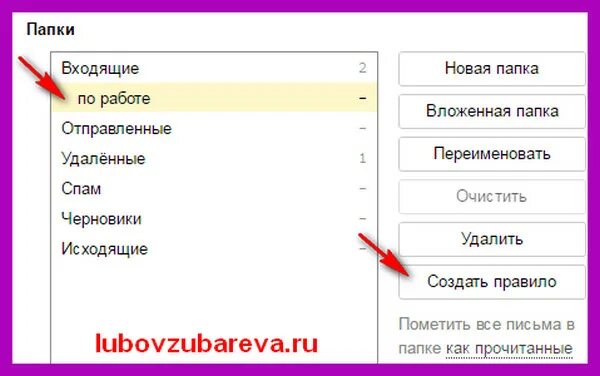The width and height of the screenshot is (600, 376).
Task: Select the Отправленные folder
Action: pyautogui.click(x=214, y=128)
